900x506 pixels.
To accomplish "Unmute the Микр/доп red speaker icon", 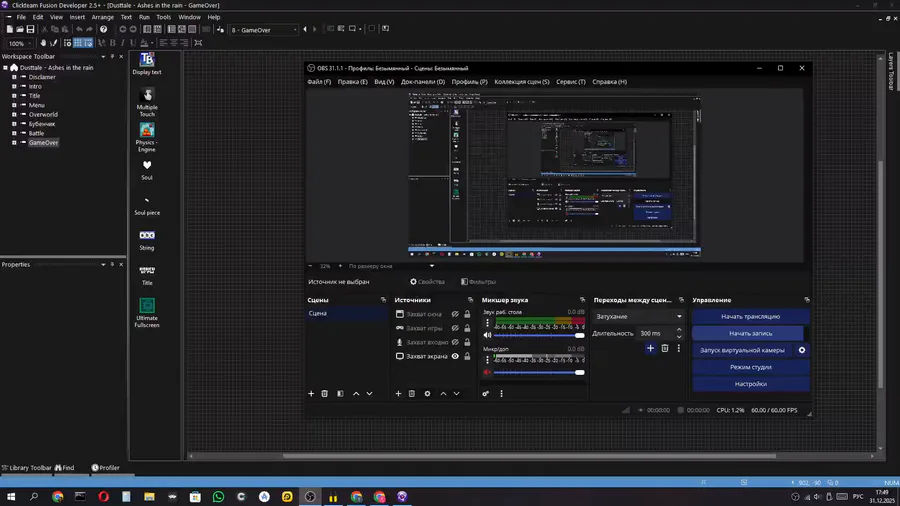I will (487, 372).
